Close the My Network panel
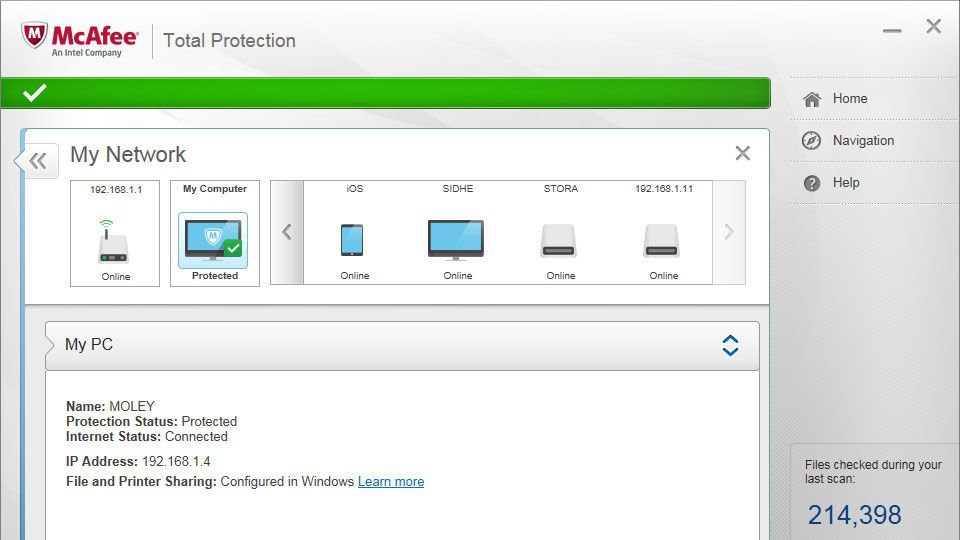 742,153
